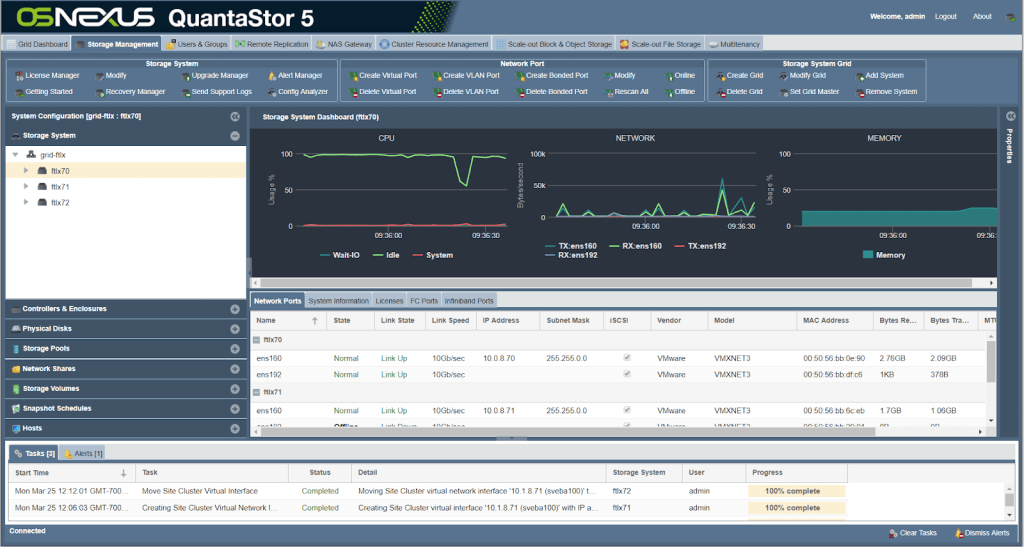Toggle RX:ens160 series in Network legend
Screen dimensions: 1024x547
coord(635,246)
